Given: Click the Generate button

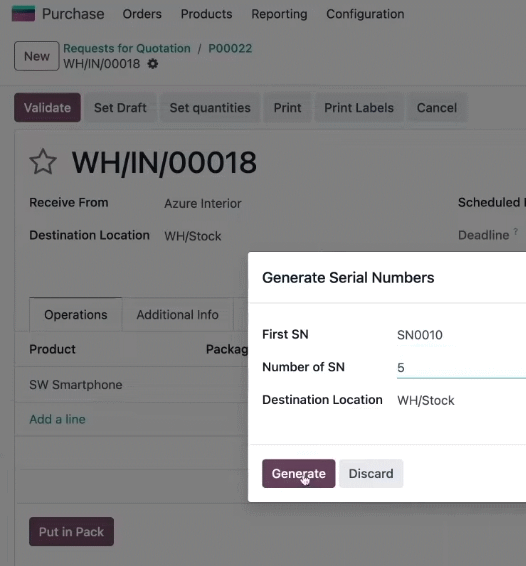Looking at the screenshot, I should tap(299, 474).
